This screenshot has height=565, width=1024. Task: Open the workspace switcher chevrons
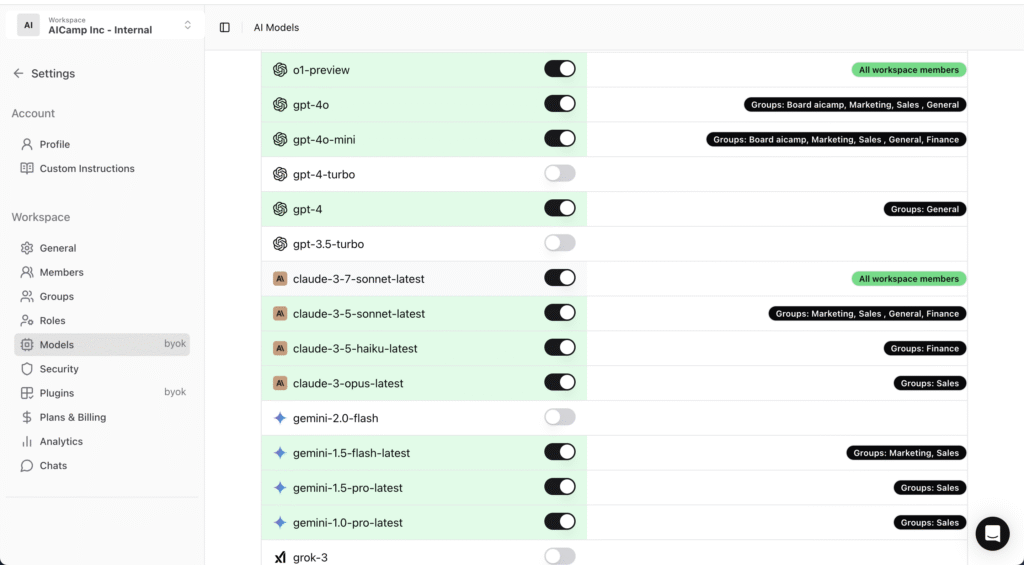(187, 25)
